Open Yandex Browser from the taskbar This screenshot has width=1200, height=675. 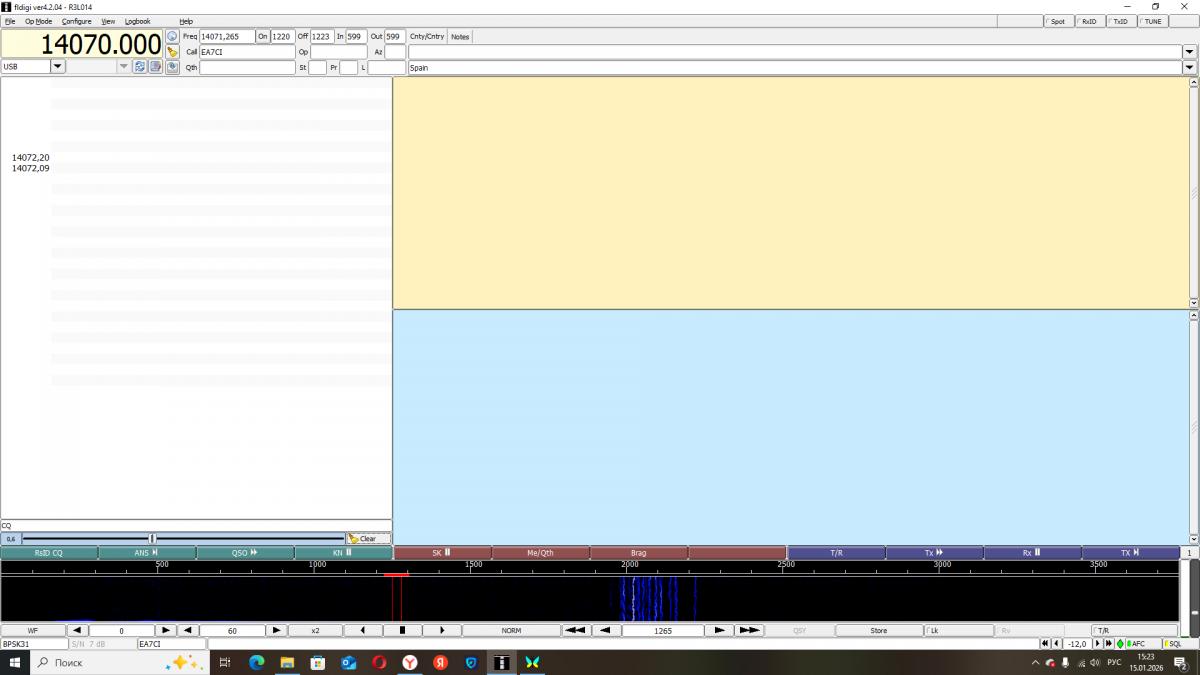point(410,662)
